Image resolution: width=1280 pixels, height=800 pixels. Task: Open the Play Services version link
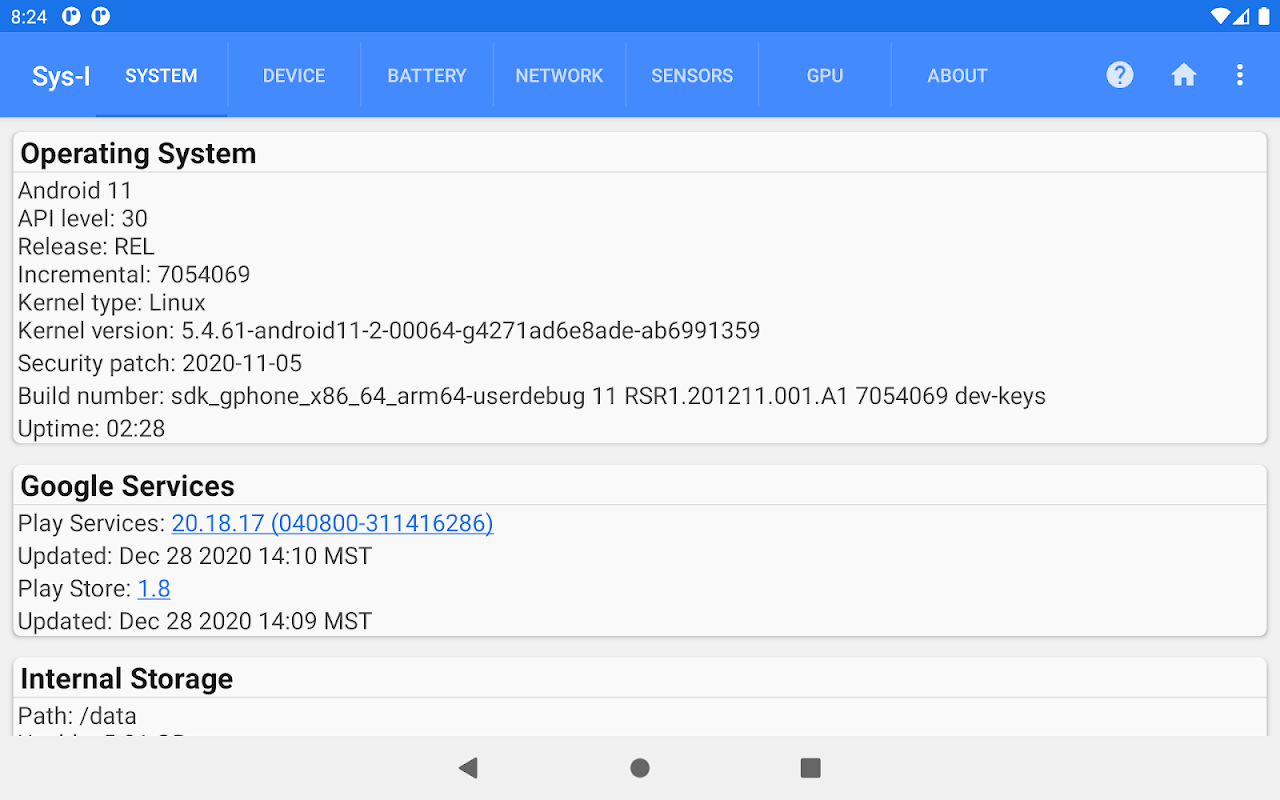(x=332, y=523)
